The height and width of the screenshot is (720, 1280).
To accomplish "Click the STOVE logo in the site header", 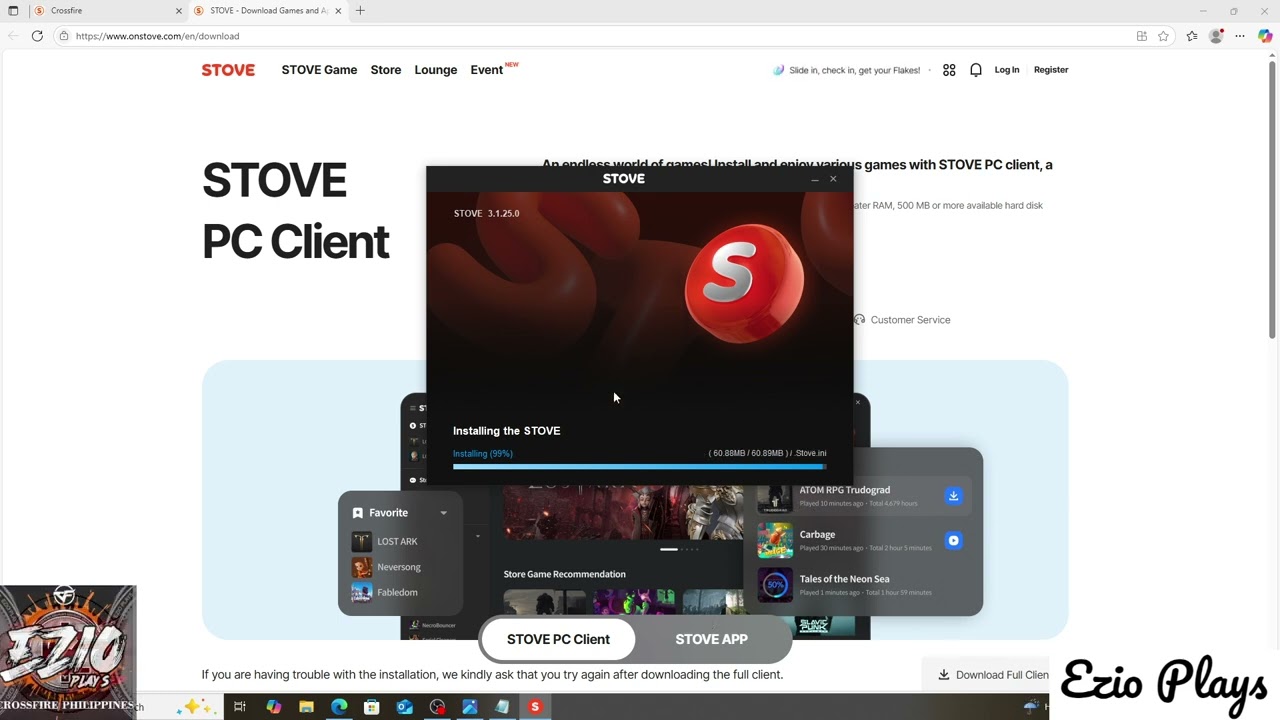I will point(228,70).
